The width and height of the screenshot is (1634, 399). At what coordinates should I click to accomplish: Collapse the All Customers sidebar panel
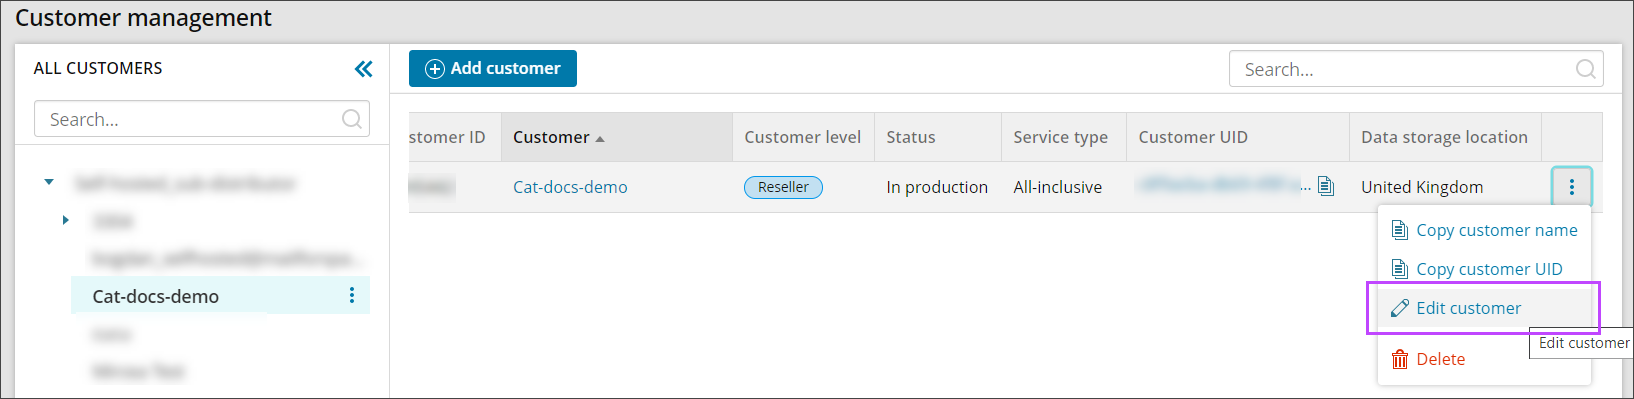[x=363, y=68]
